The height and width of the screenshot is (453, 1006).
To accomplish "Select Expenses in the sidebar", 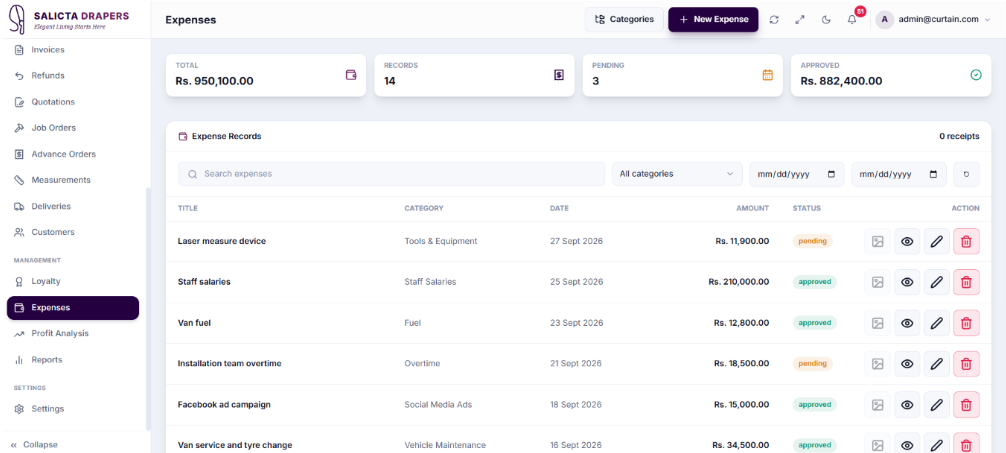I will [72, 307].
